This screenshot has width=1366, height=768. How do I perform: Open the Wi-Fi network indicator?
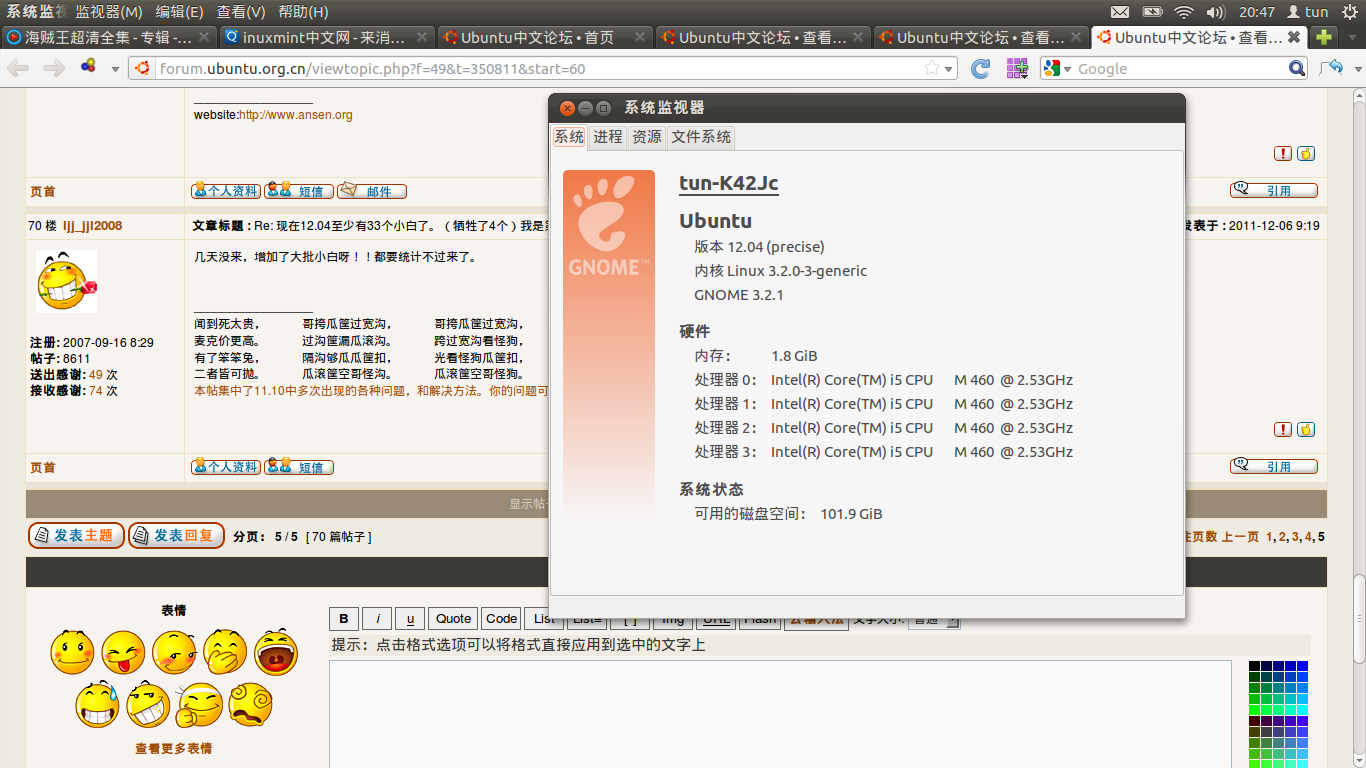click(x=1184, y=12)
